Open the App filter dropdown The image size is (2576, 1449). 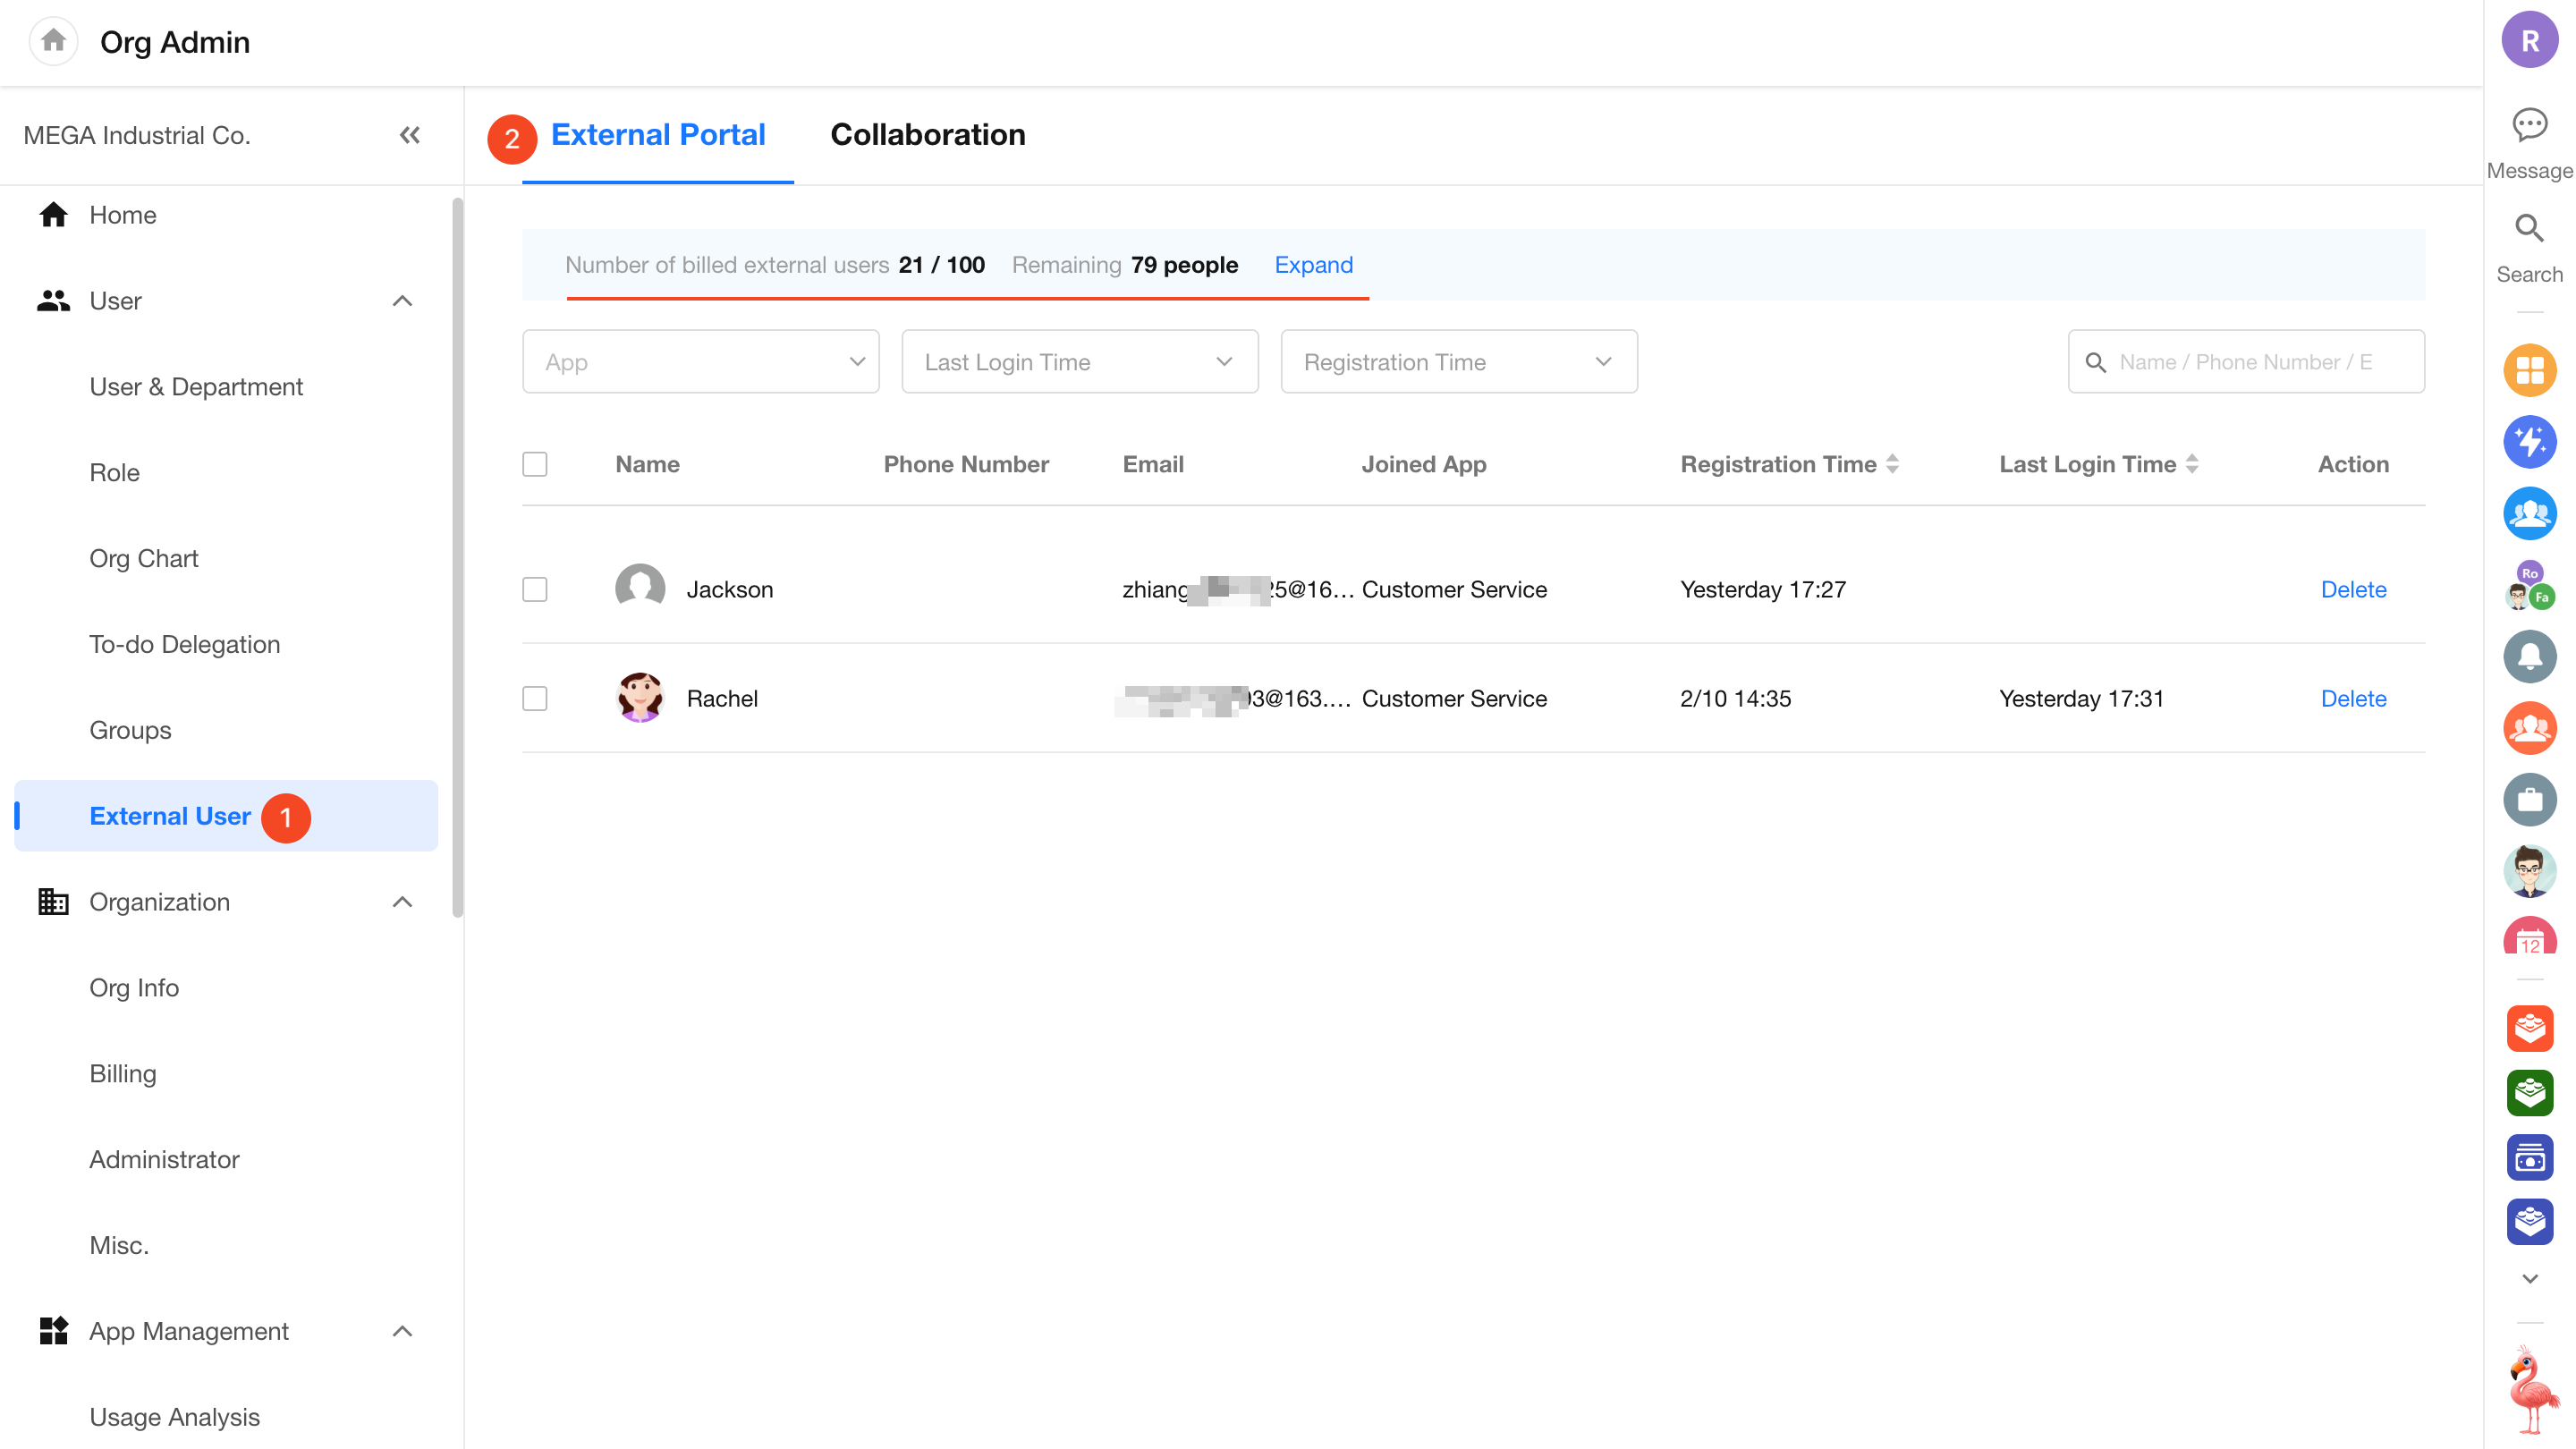coord(700,362)
